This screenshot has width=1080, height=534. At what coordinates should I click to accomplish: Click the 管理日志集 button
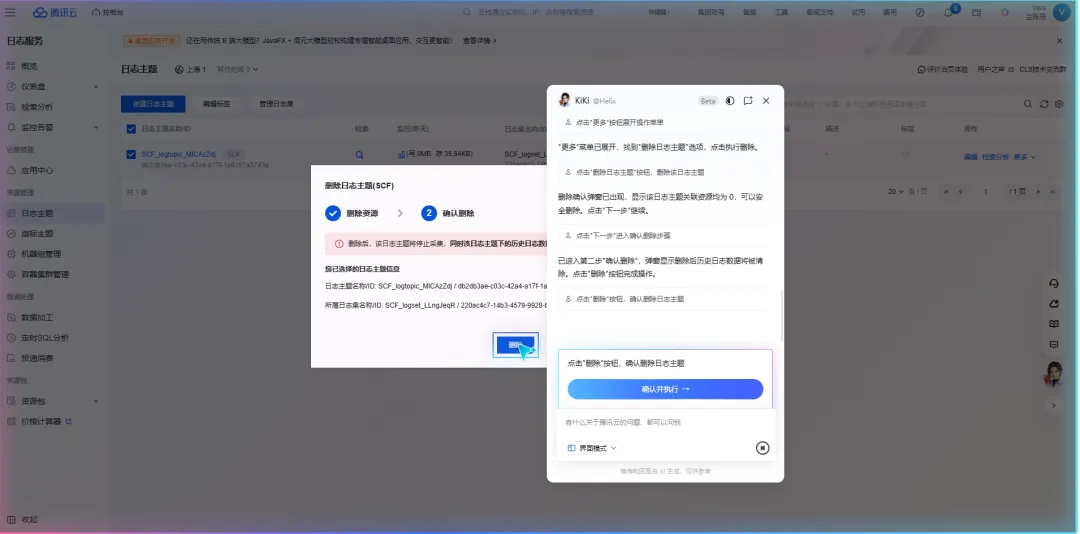coord(276,104)
